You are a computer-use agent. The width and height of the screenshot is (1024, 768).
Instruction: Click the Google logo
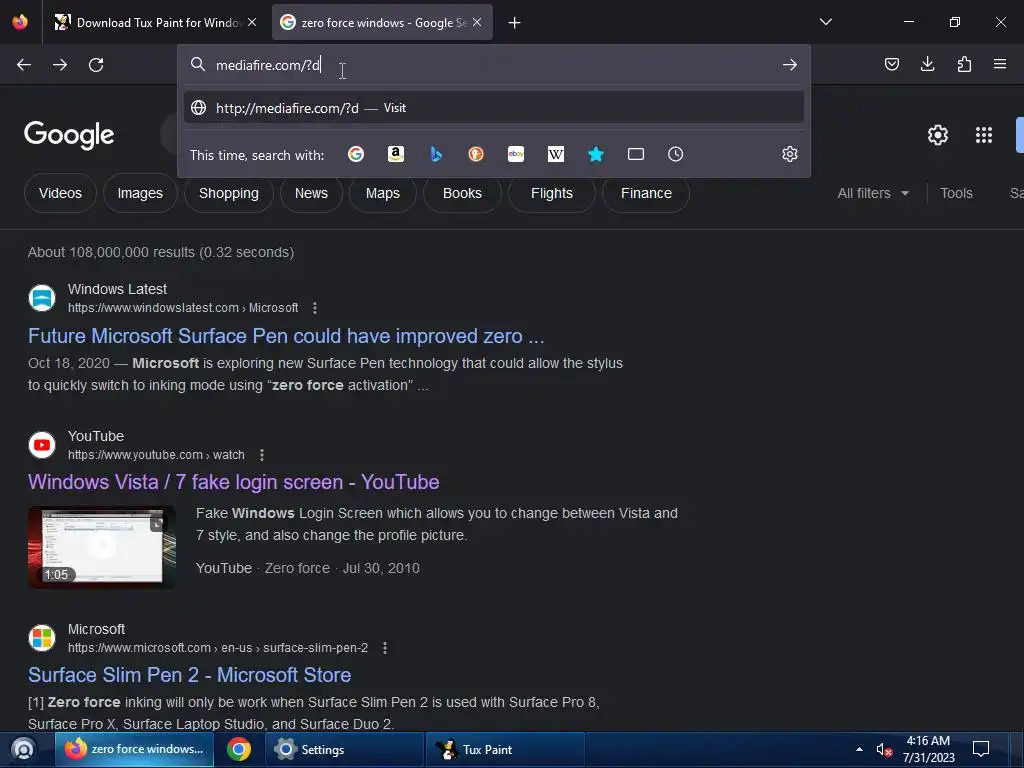tap(69, 135)
